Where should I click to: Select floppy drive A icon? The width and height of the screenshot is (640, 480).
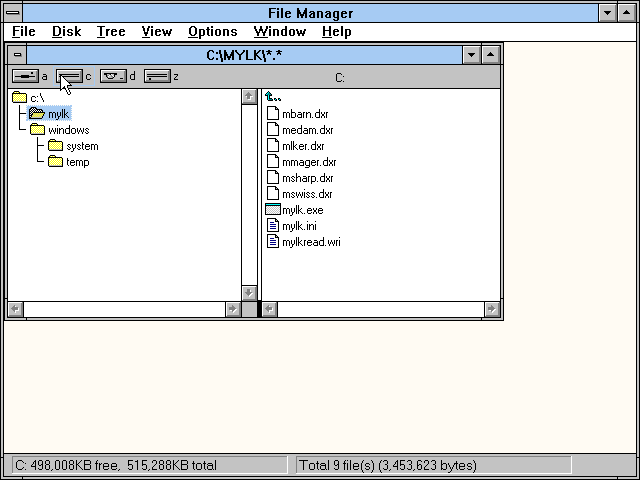tap(24, 76)
